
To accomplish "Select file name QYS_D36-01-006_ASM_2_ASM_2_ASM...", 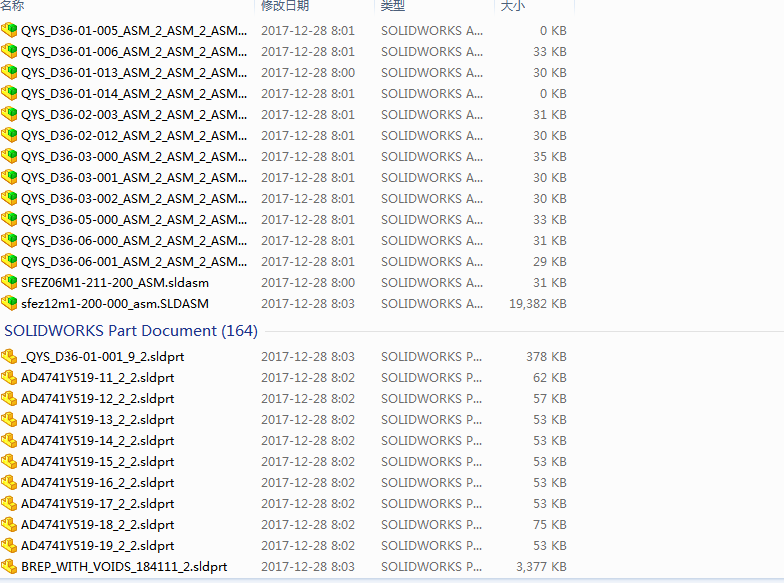I will click(x=134, y=52).
